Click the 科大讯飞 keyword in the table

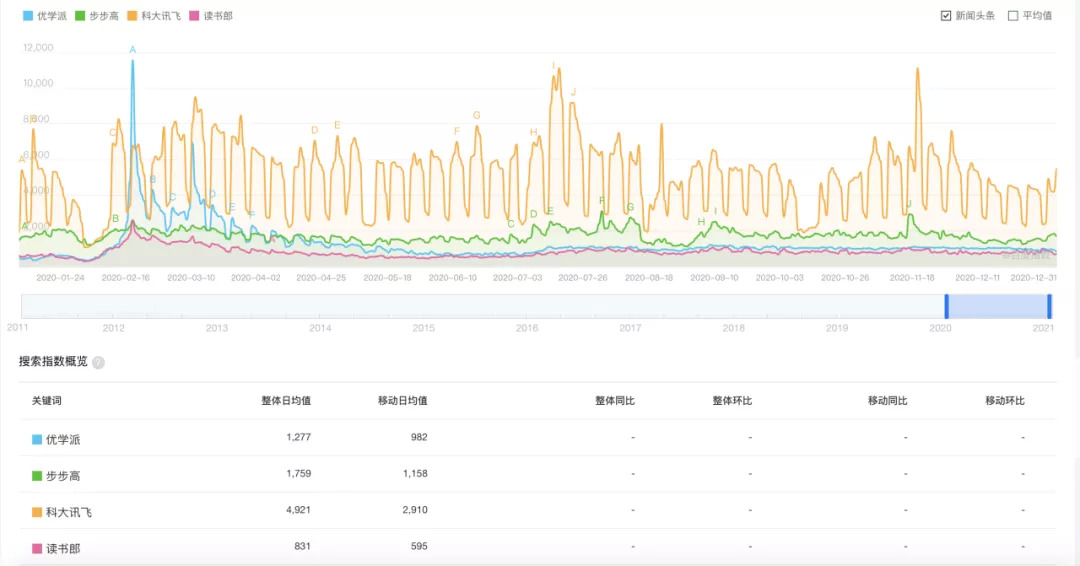[69, 512]
